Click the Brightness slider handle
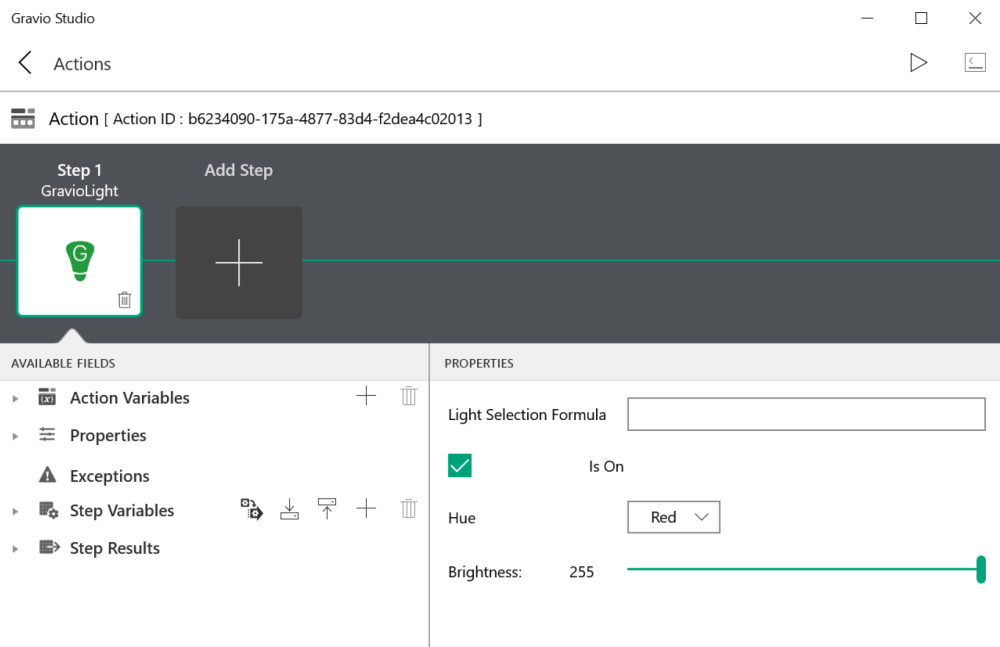Image resolution: width=1000 pixels, height=647 pixels. (x=981, y=569)
